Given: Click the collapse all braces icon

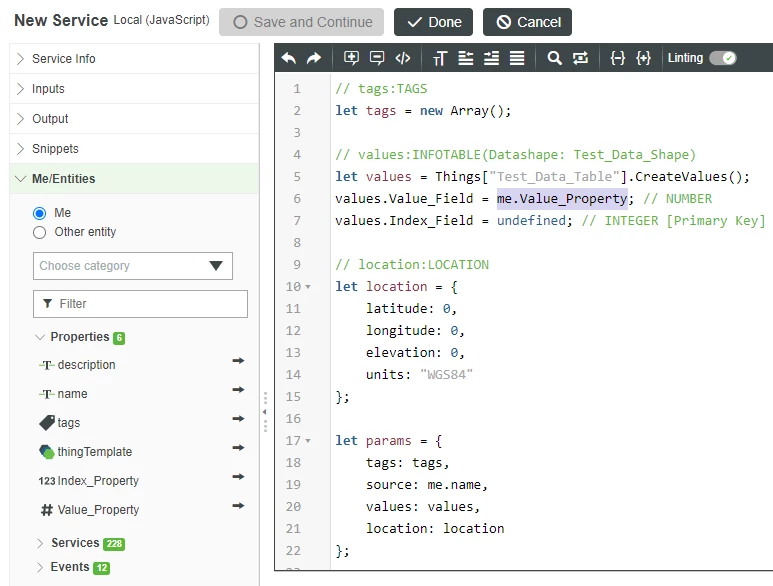Looking at the screenshot, I should point(617,58).
